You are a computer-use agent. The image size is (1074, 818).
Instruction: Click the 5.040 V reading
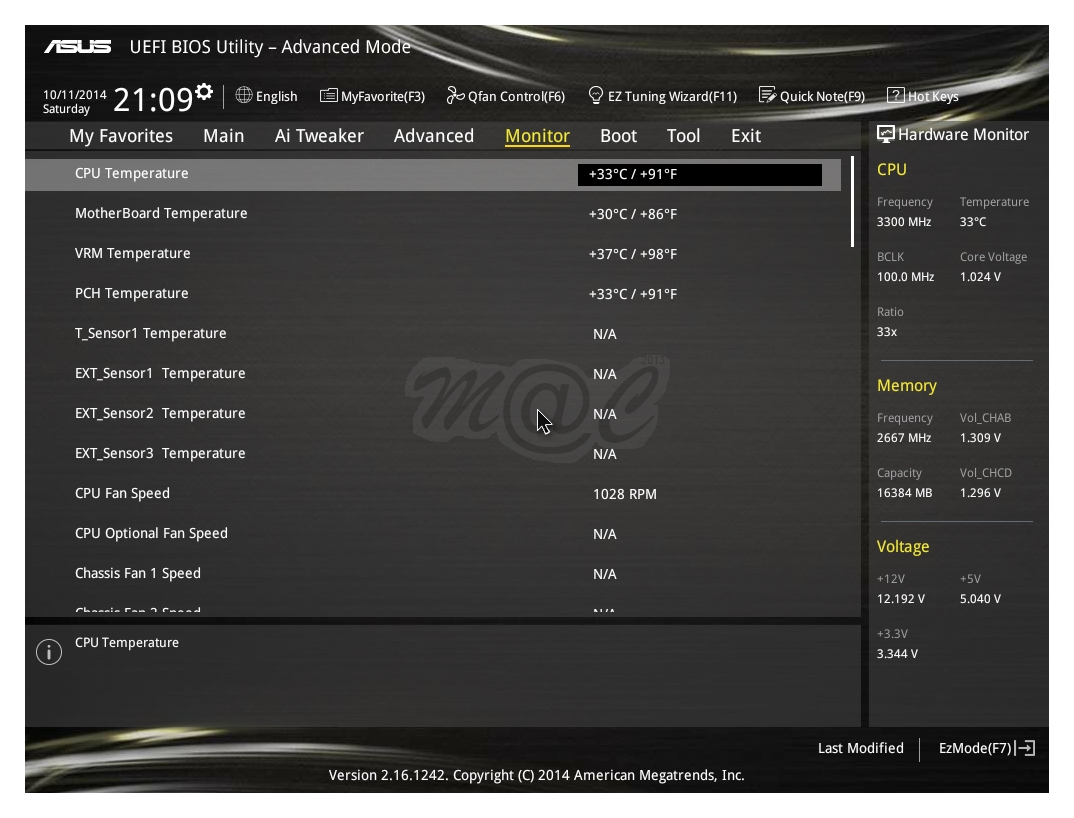[980, 599]
